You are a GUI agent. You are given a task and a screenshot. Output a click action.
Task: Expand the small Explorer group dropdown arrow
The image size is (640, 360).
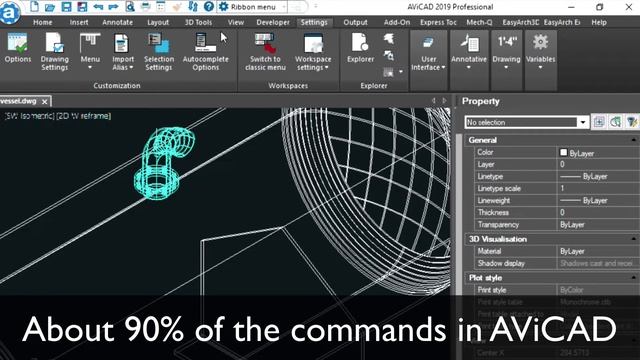pos(401,72)
